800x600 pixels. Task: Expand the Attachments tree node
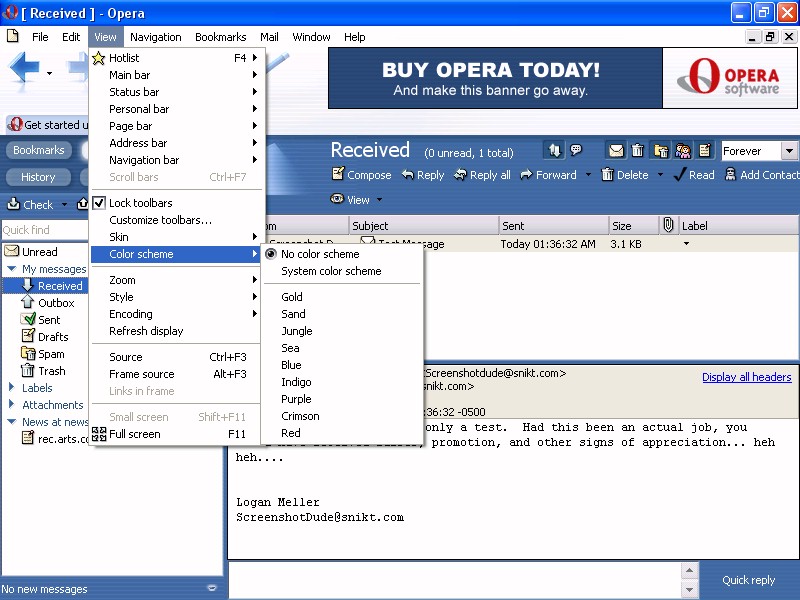coord(11,405)
